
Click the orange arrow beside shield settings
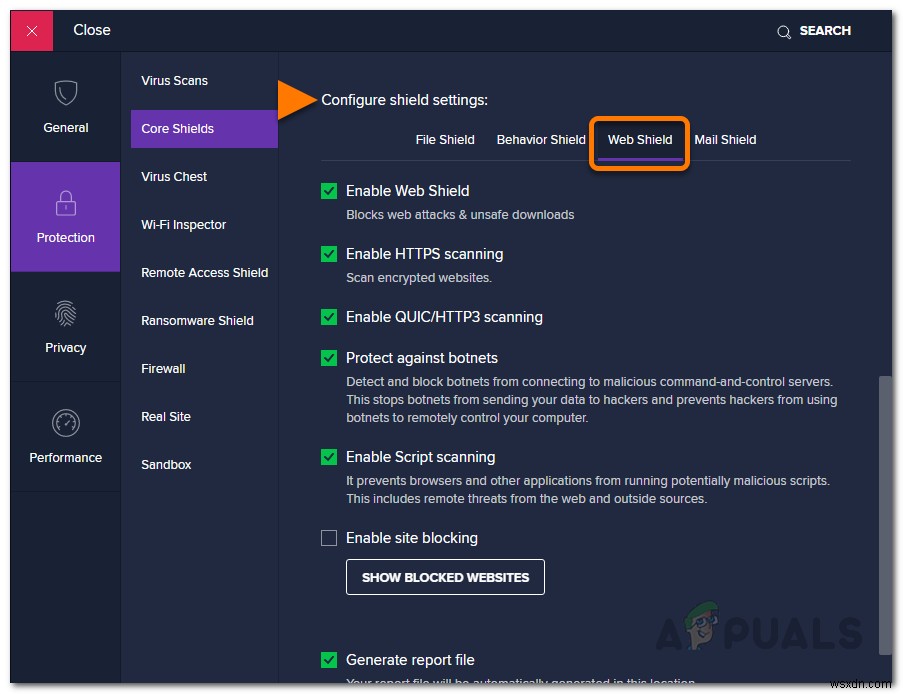click(x=296, y=99)
